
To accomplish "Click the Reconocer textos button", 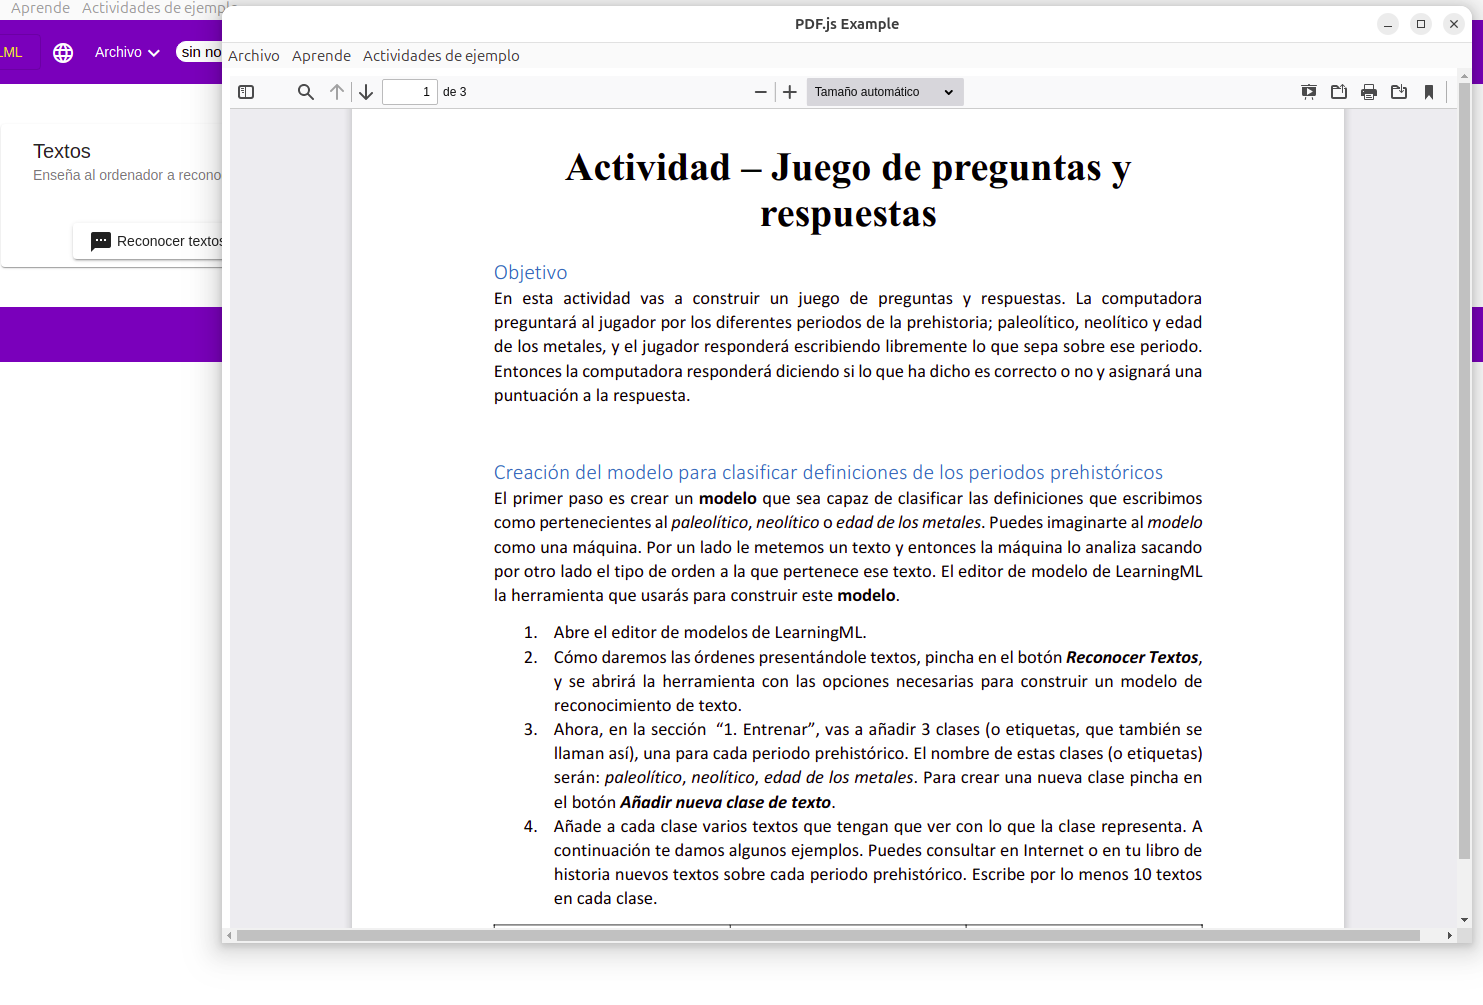I will (148, 241).
